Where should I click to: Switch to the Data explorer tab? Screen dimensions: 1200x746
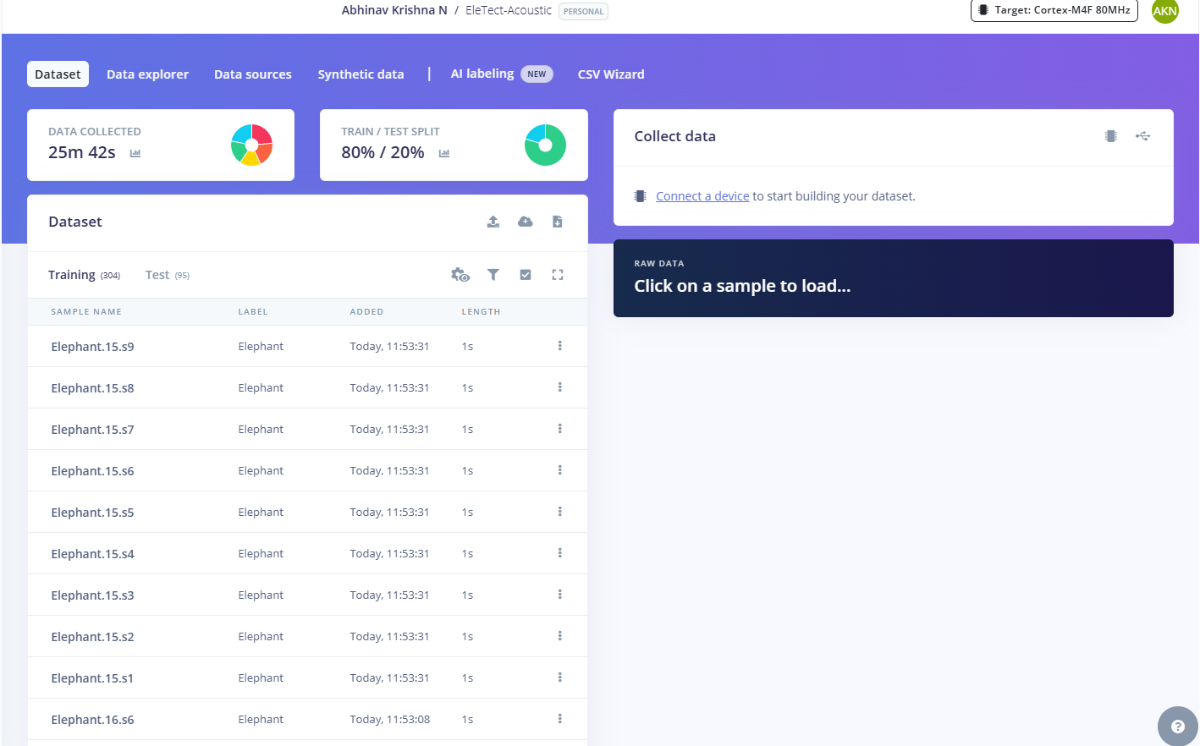147,74
